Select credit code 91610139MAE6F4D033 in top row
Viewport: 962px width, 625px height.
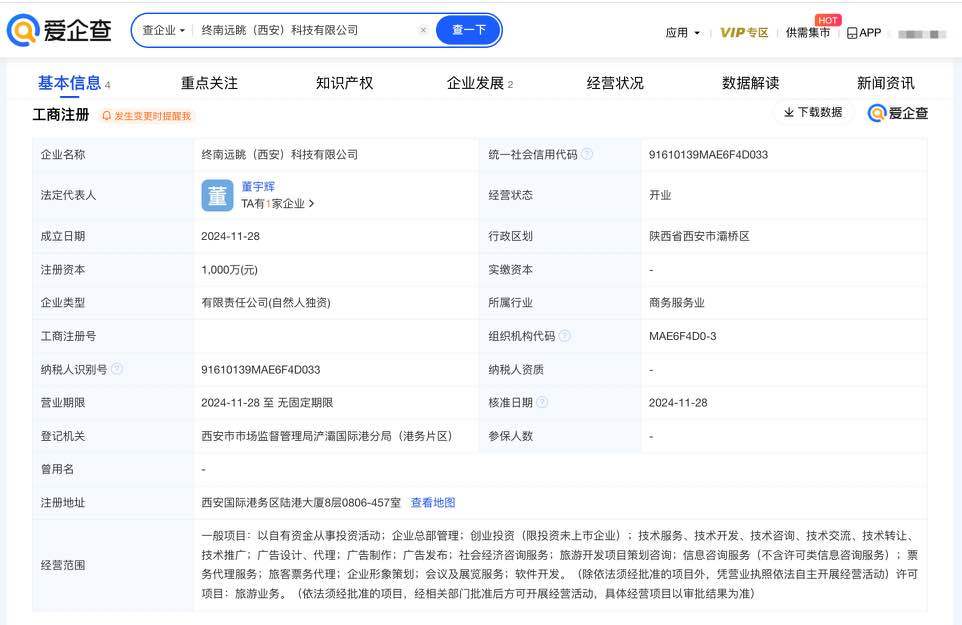click(x=708, y=155)
